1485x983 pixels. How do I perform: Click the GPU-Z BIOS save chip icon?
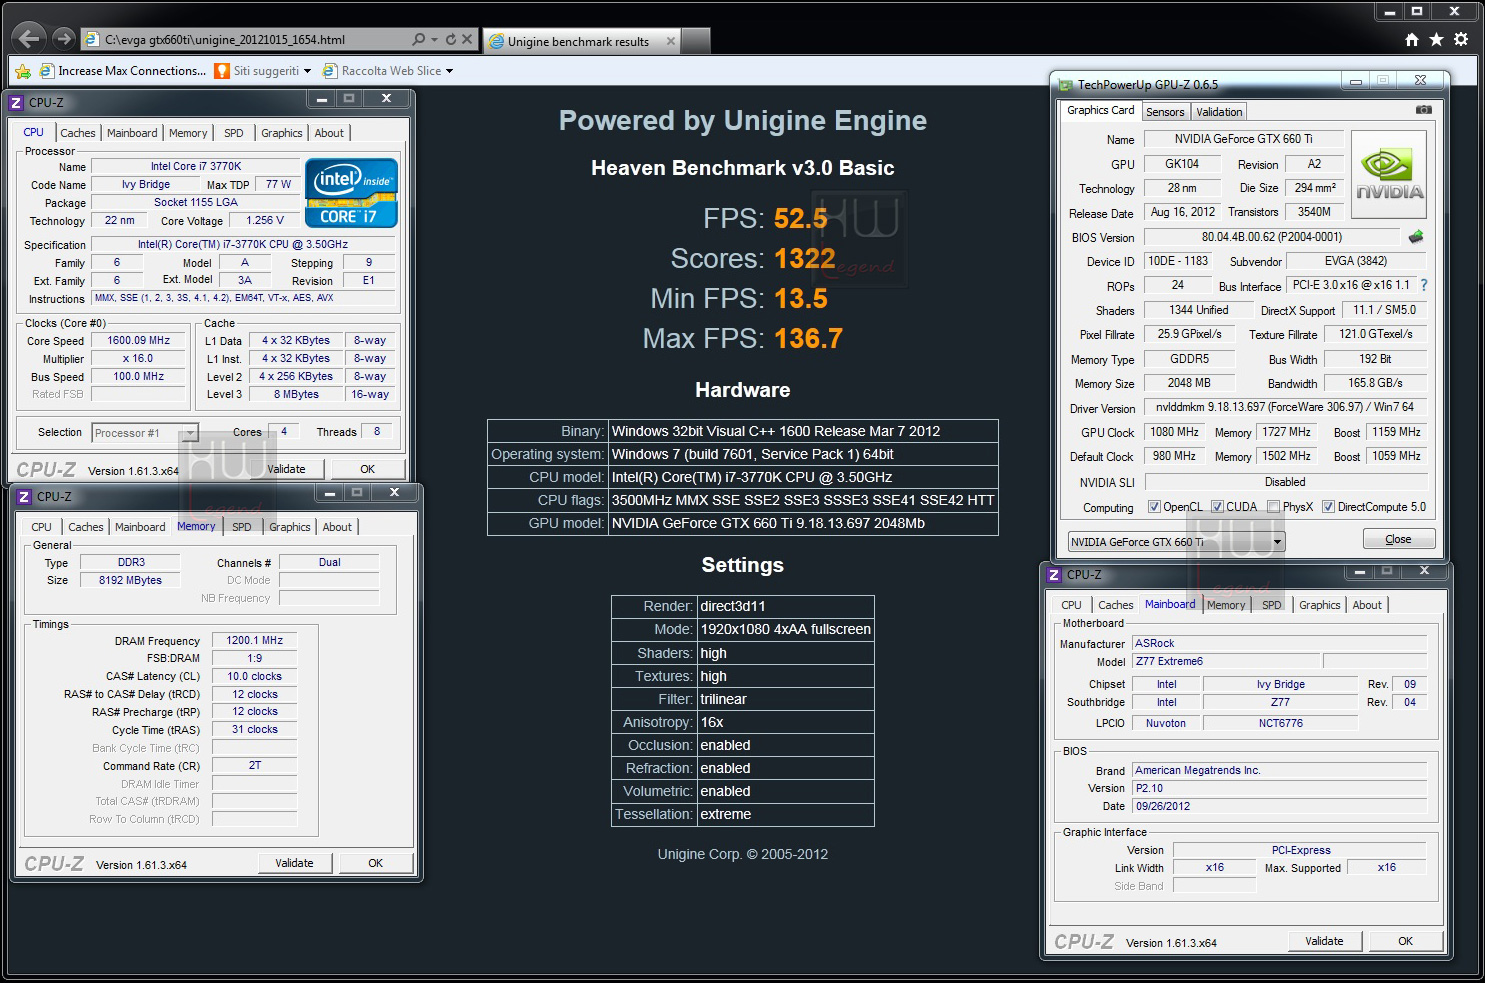click(1416, 237)
